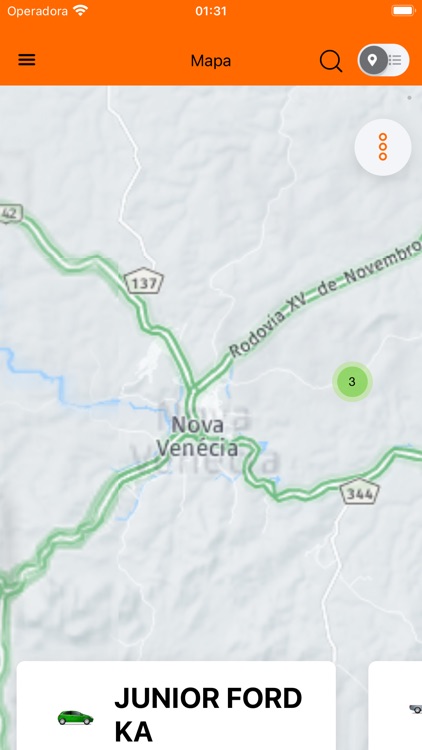
Task: Click the Wi-Fi status icon
Action: 81,11
